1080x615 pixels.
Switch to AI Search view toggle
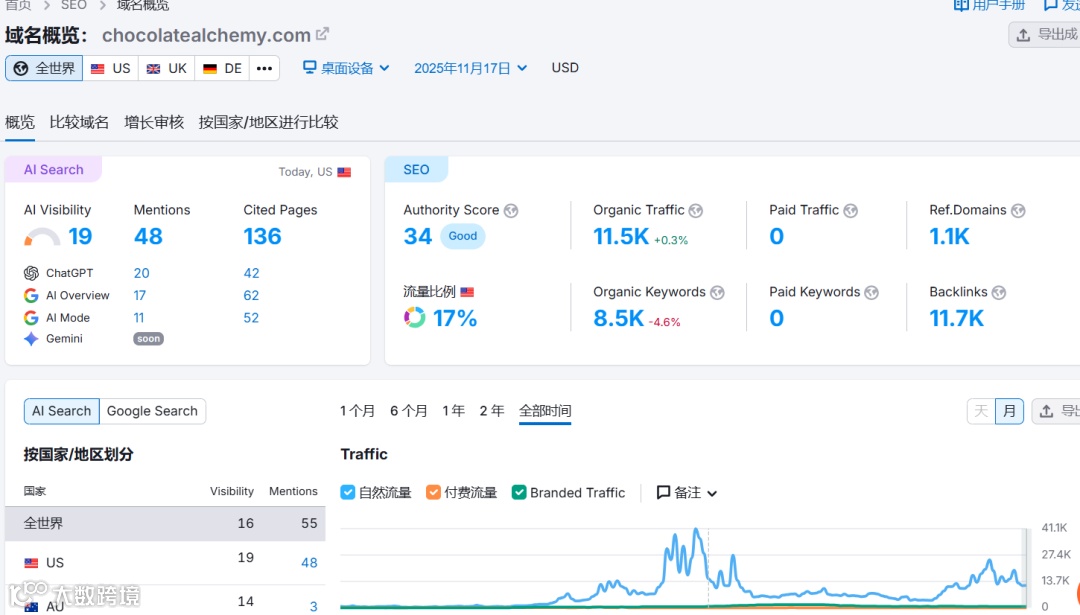coord(61,411)
